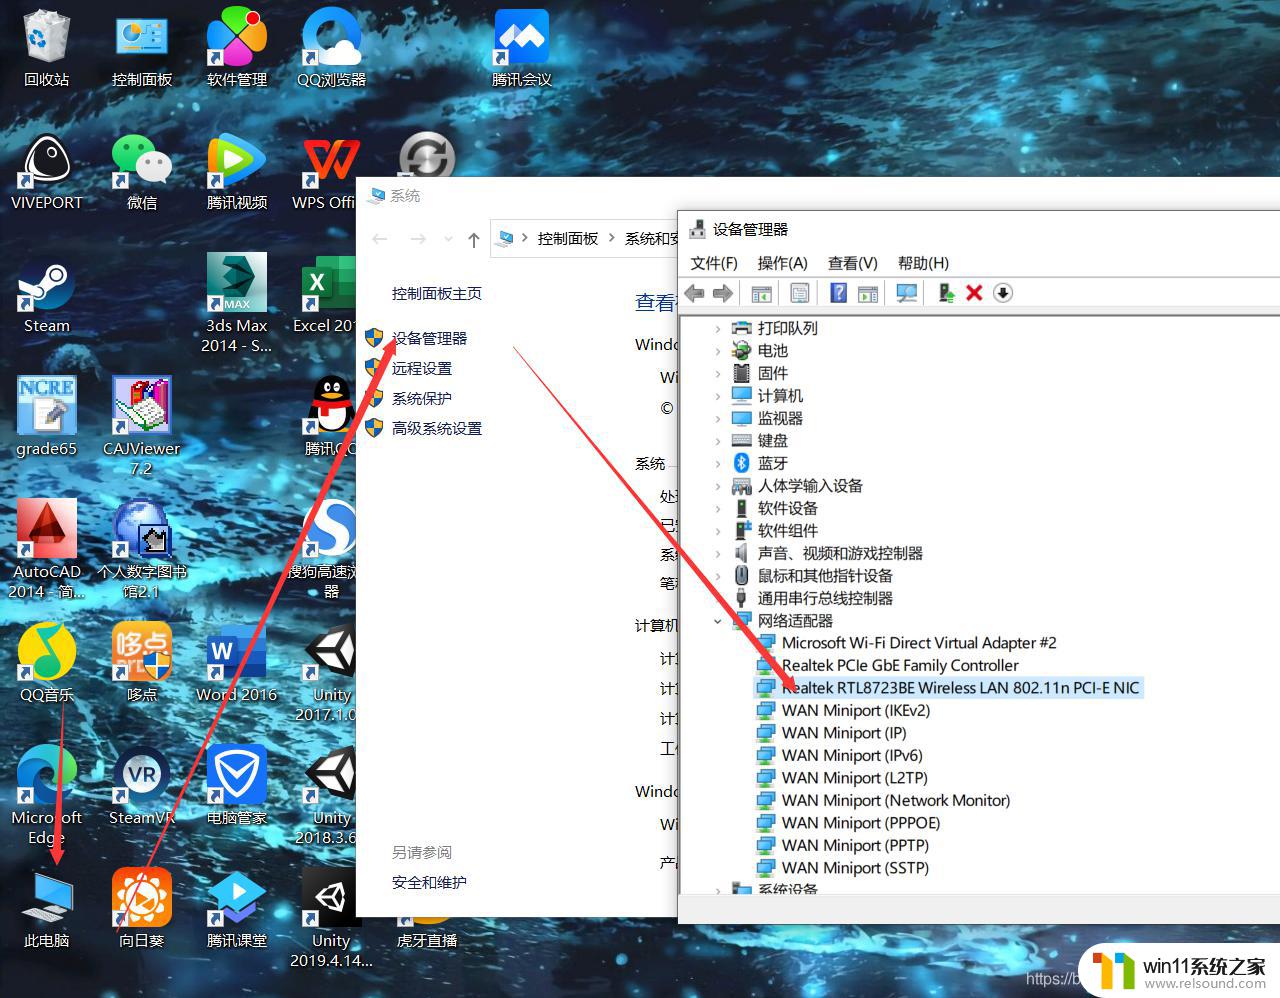Click the red X uninstall device icon
The width and height of the screenshot is (1280, 998).
pos(974,293)
